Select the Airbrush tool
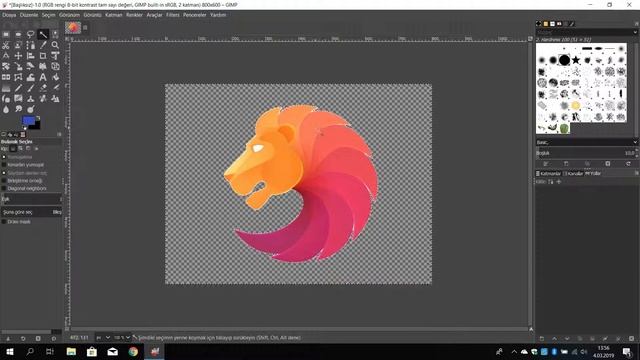Viewport: 640px width, 360px height. point(55,88)
